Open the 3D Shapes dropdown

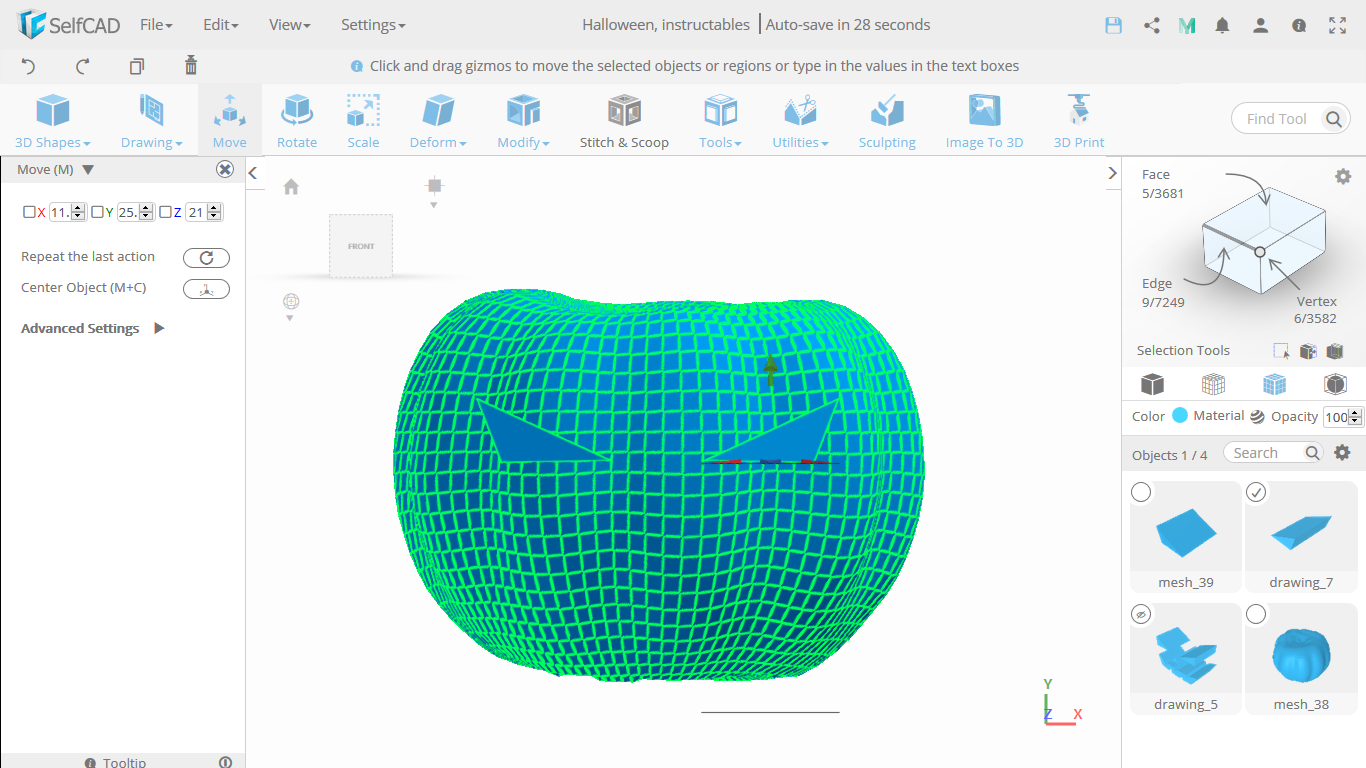click(x=53, y=120)
